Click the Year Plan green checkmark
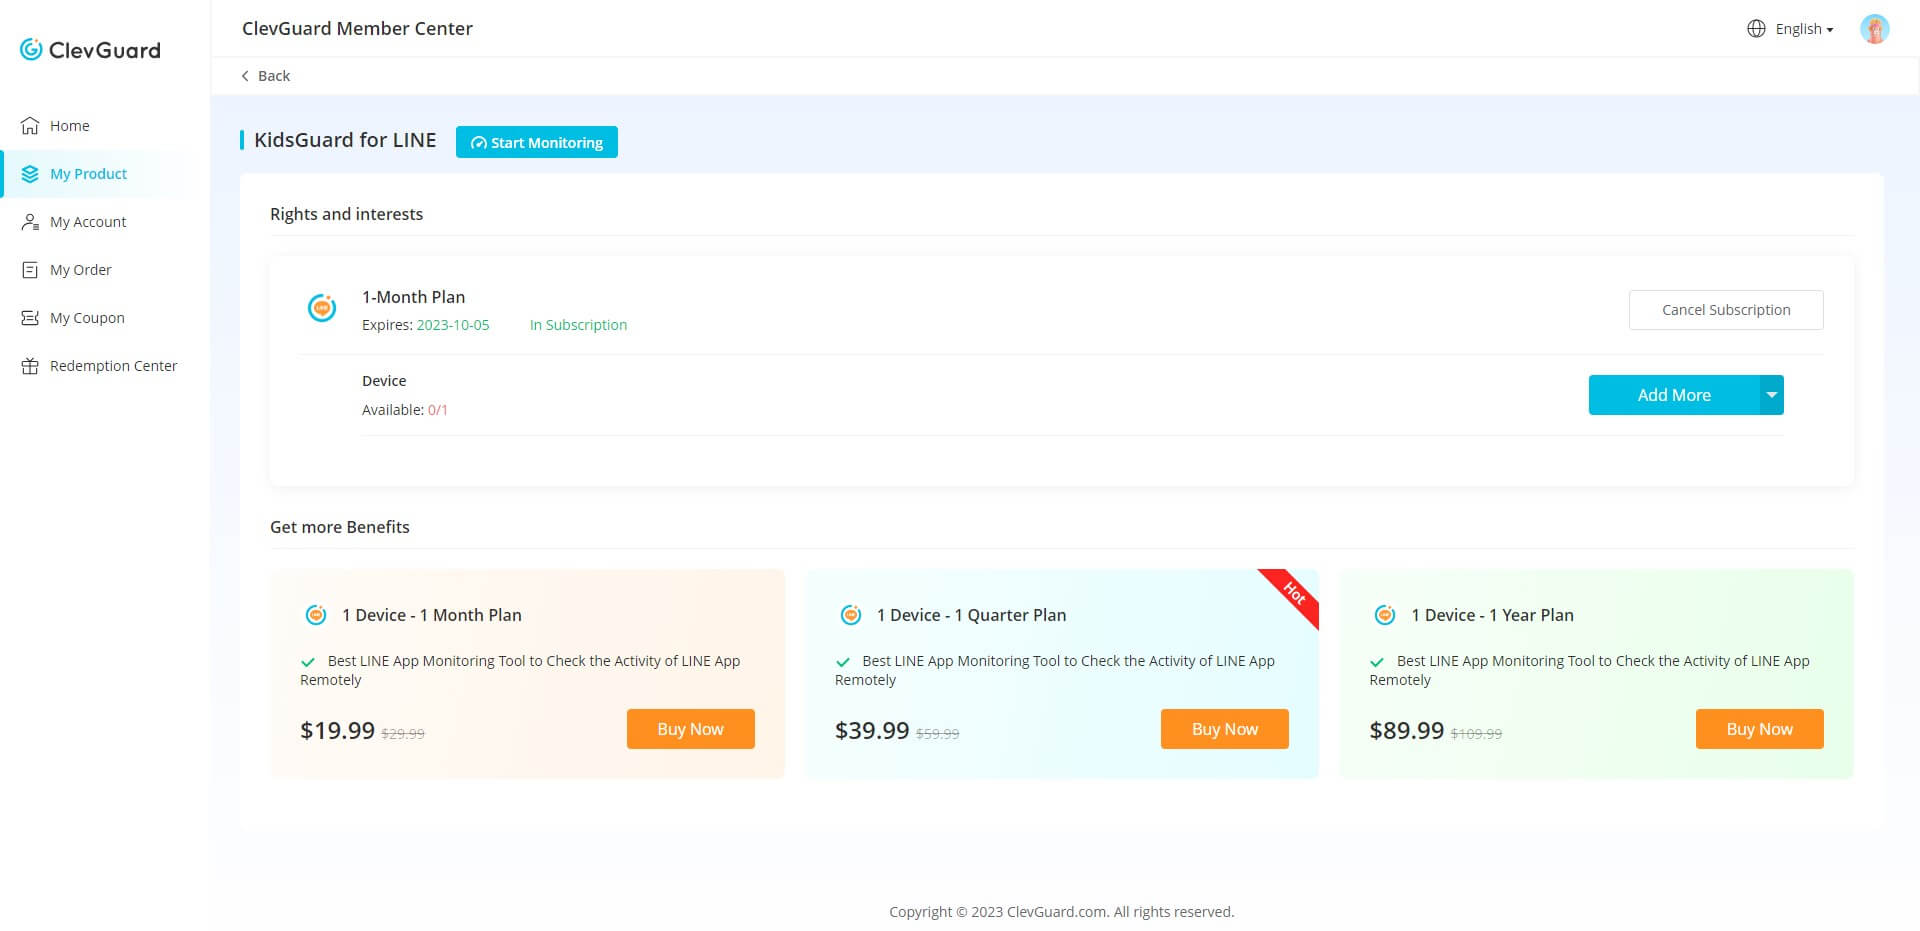This screenshot has height=931, width=1920. click(x=1377, y=662)
